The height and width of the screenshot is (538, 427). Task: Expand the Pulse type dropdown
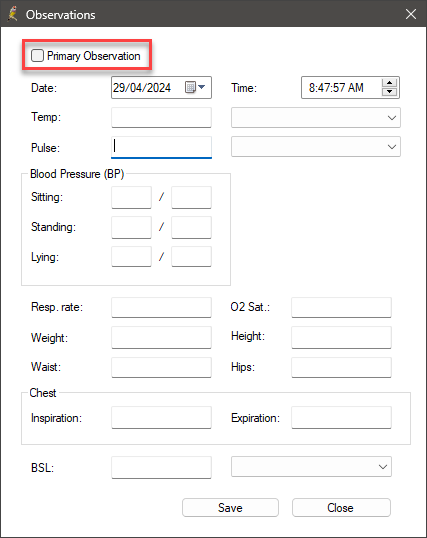click(316, 147)
